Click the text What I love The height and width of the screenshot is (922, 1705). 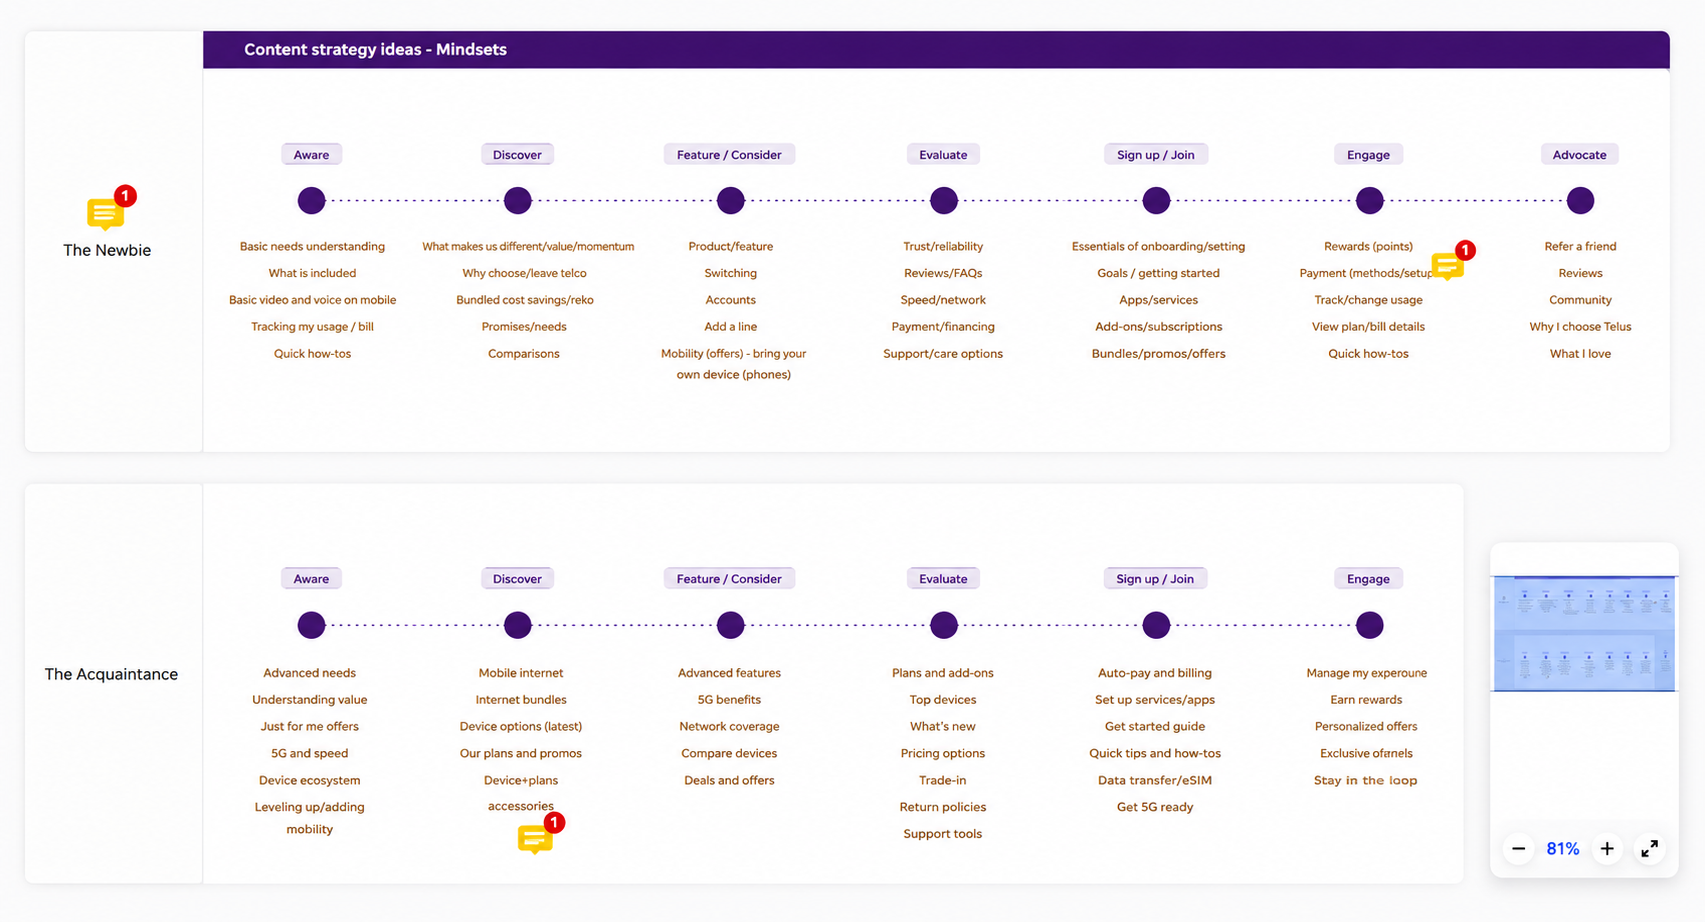[x=1580, y=354]
